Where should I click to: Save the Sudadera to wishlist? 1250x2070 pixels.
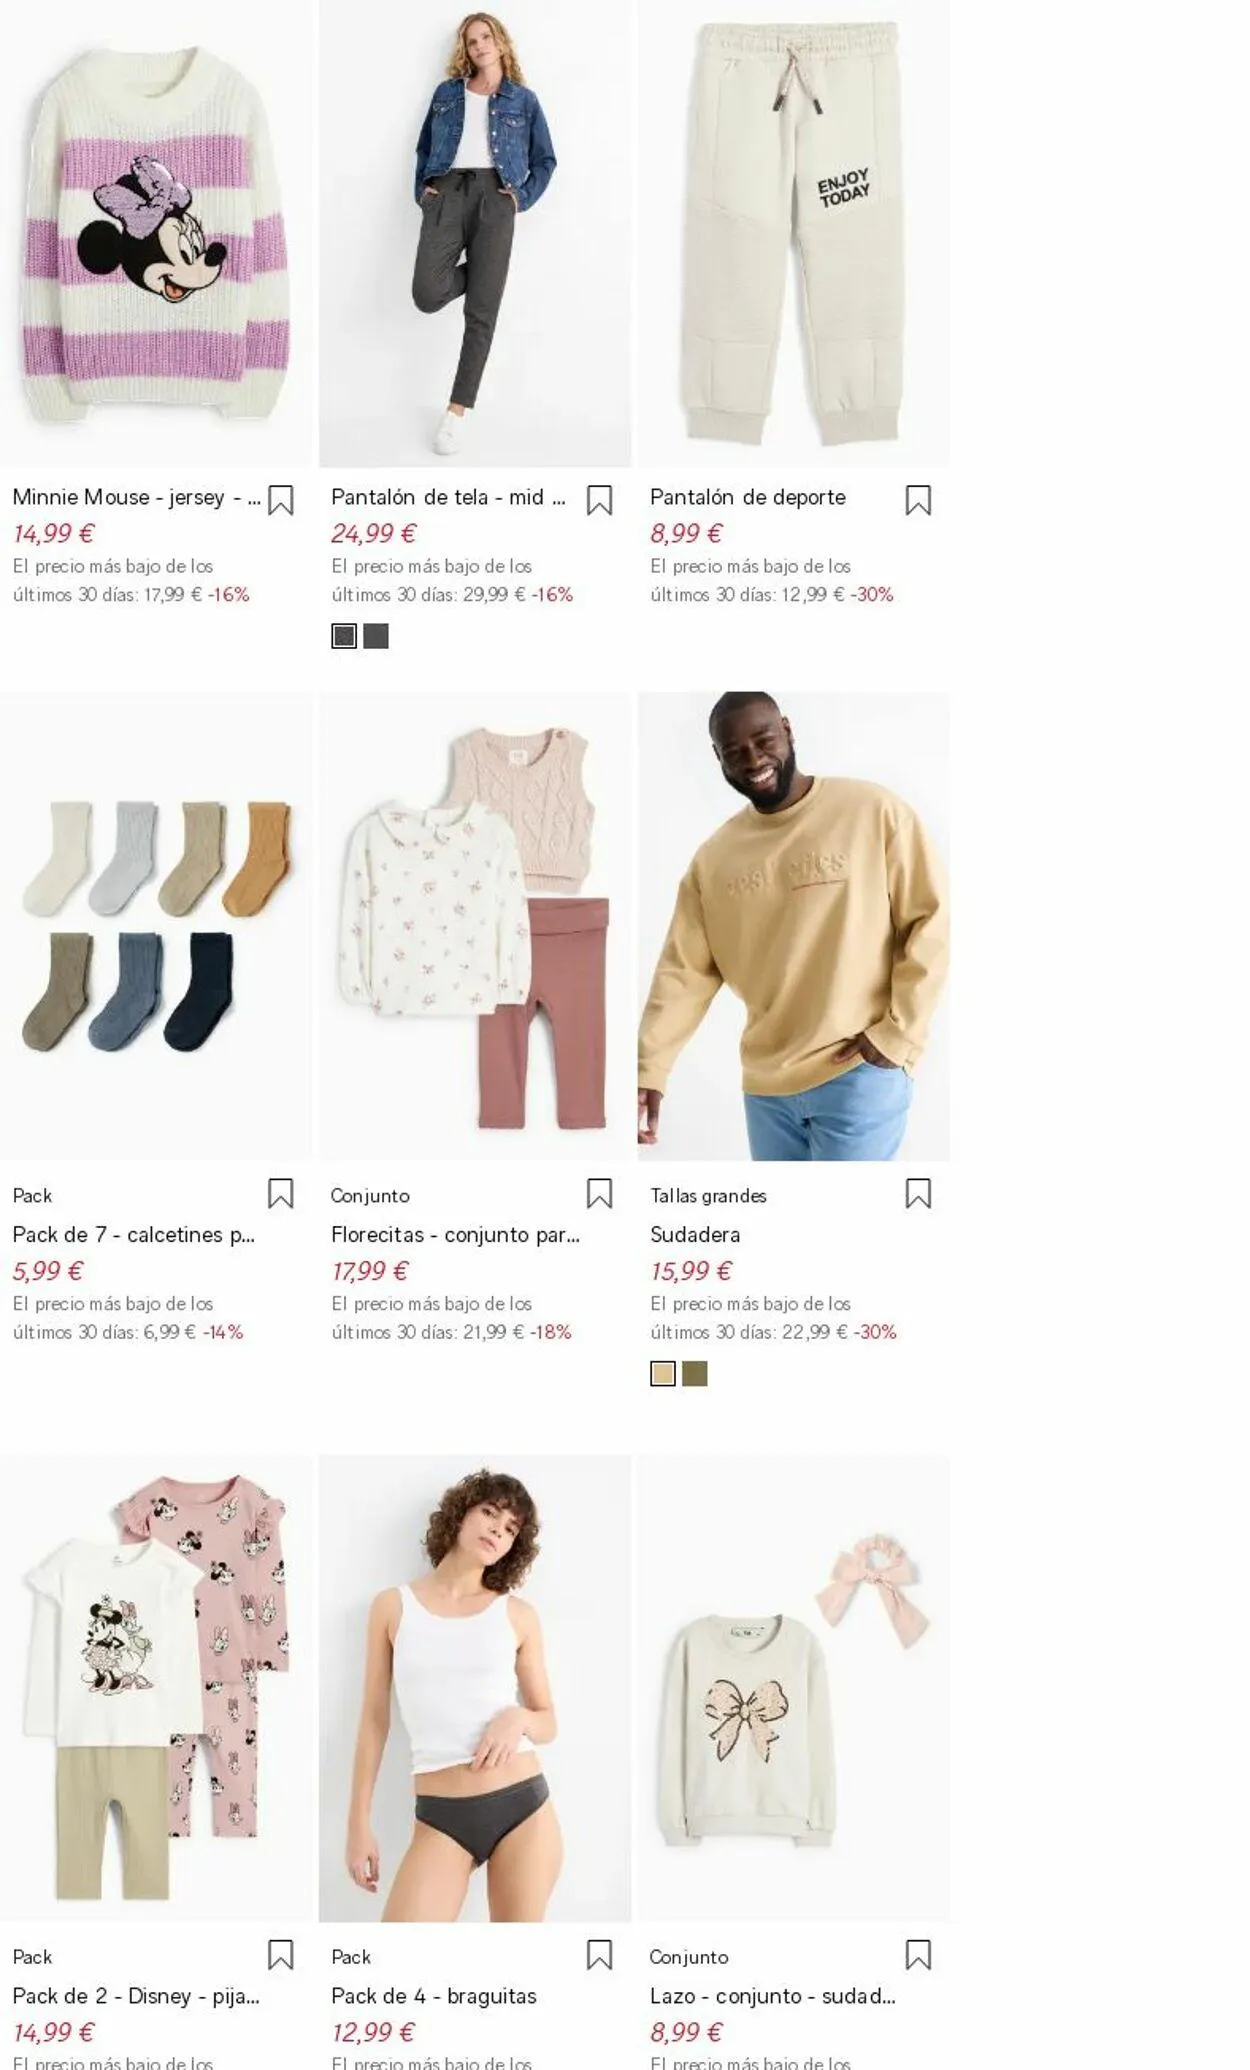[918, 1194]
